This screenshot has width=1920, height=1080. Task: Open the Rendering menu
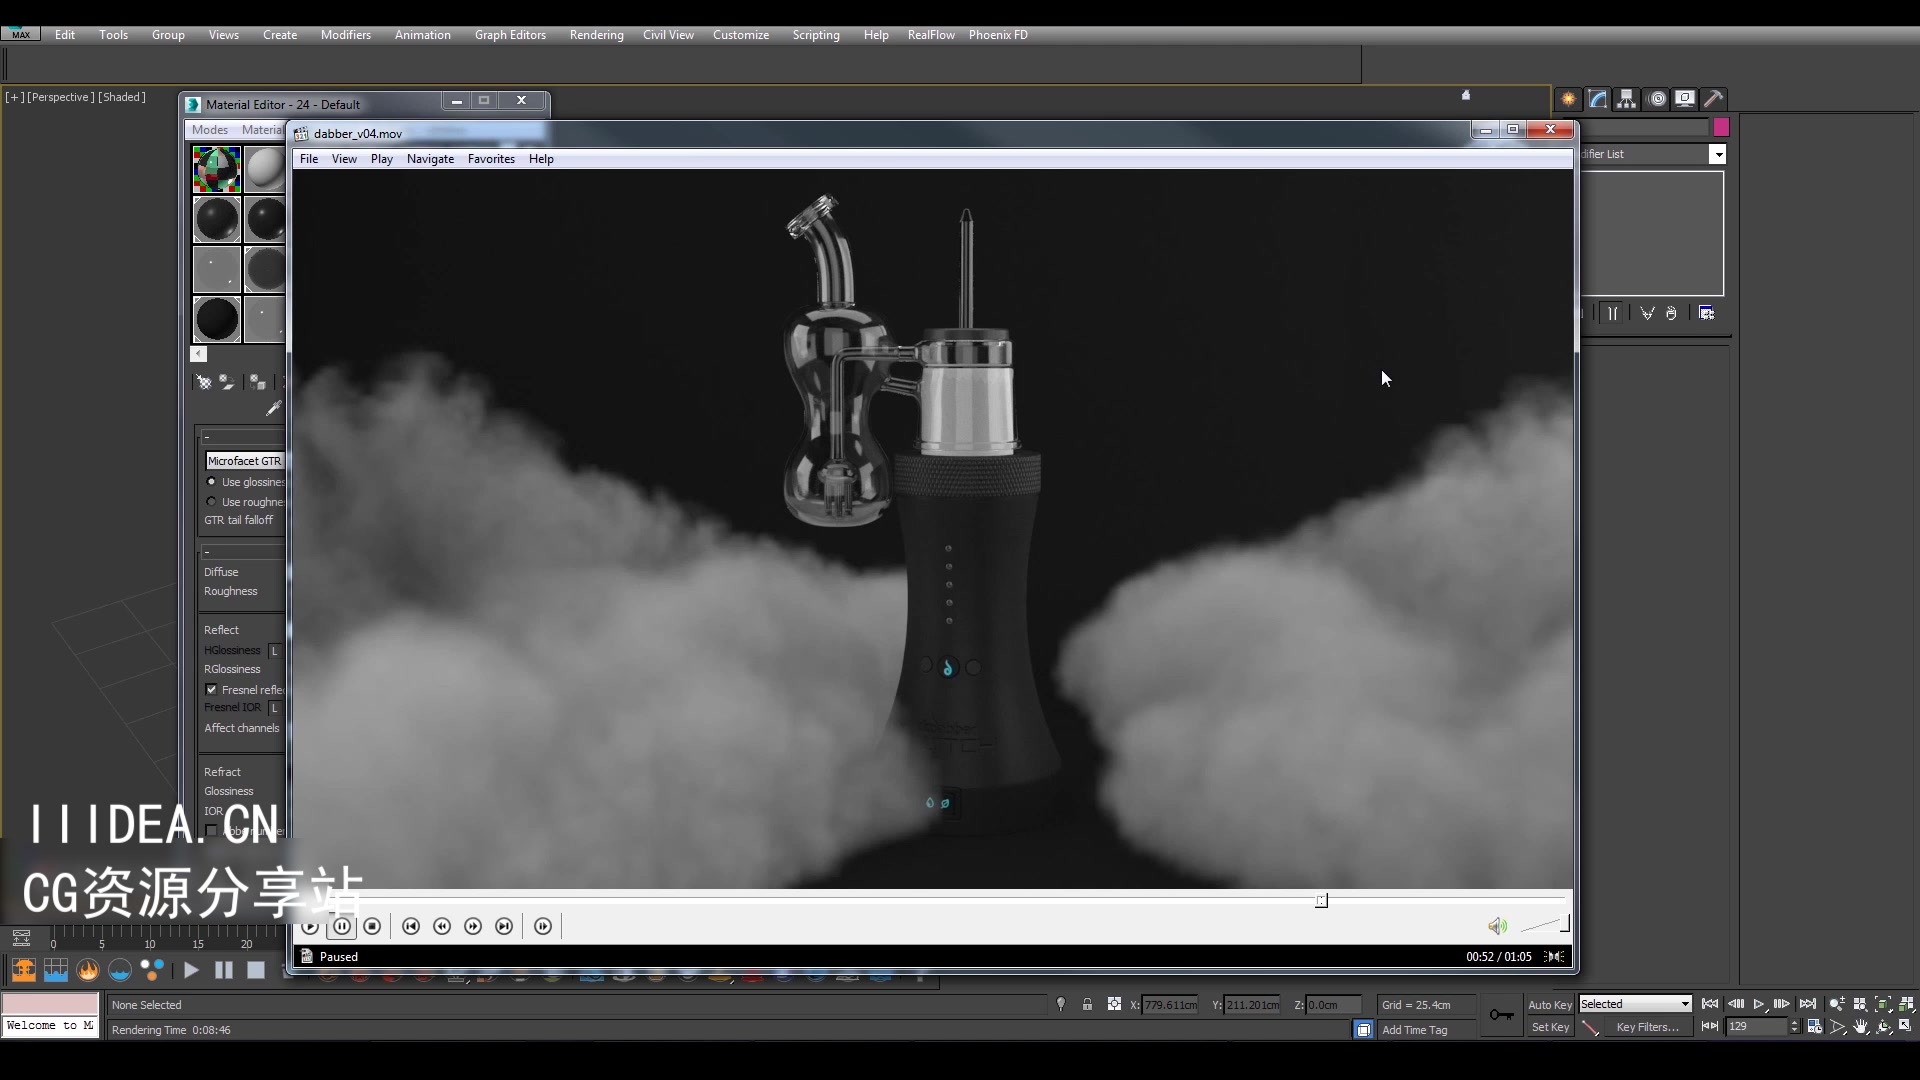596,34
